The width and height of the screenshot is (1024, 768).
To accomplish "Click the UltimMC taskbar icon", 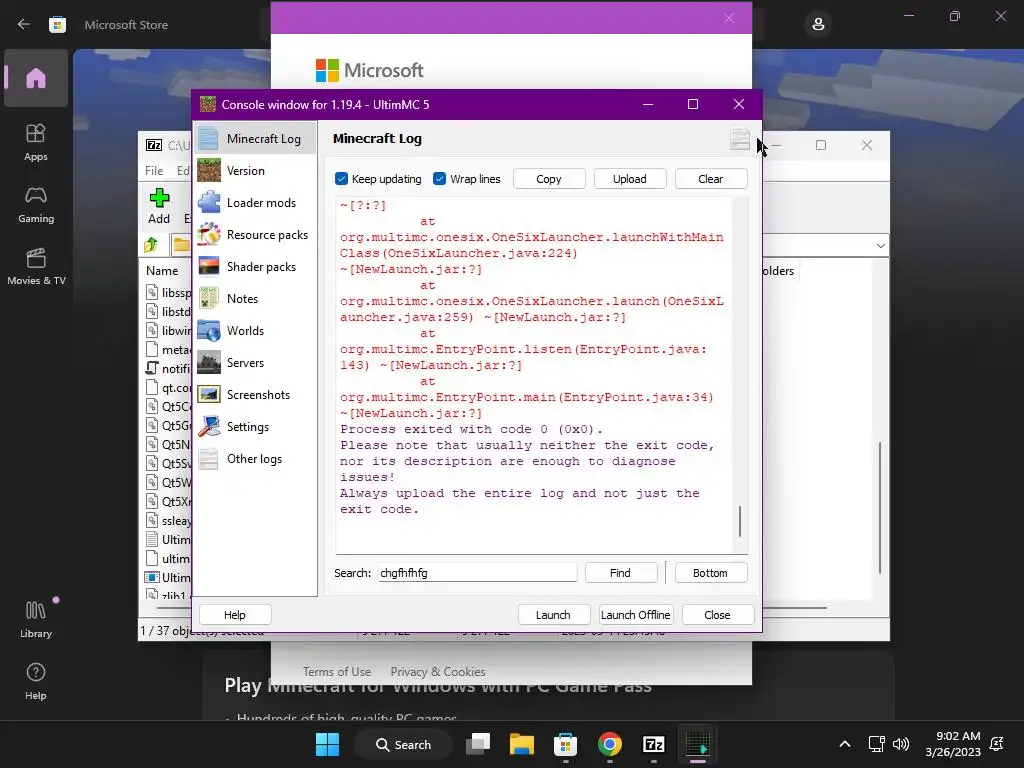I will pyautogui.click(x=697, y=744).
